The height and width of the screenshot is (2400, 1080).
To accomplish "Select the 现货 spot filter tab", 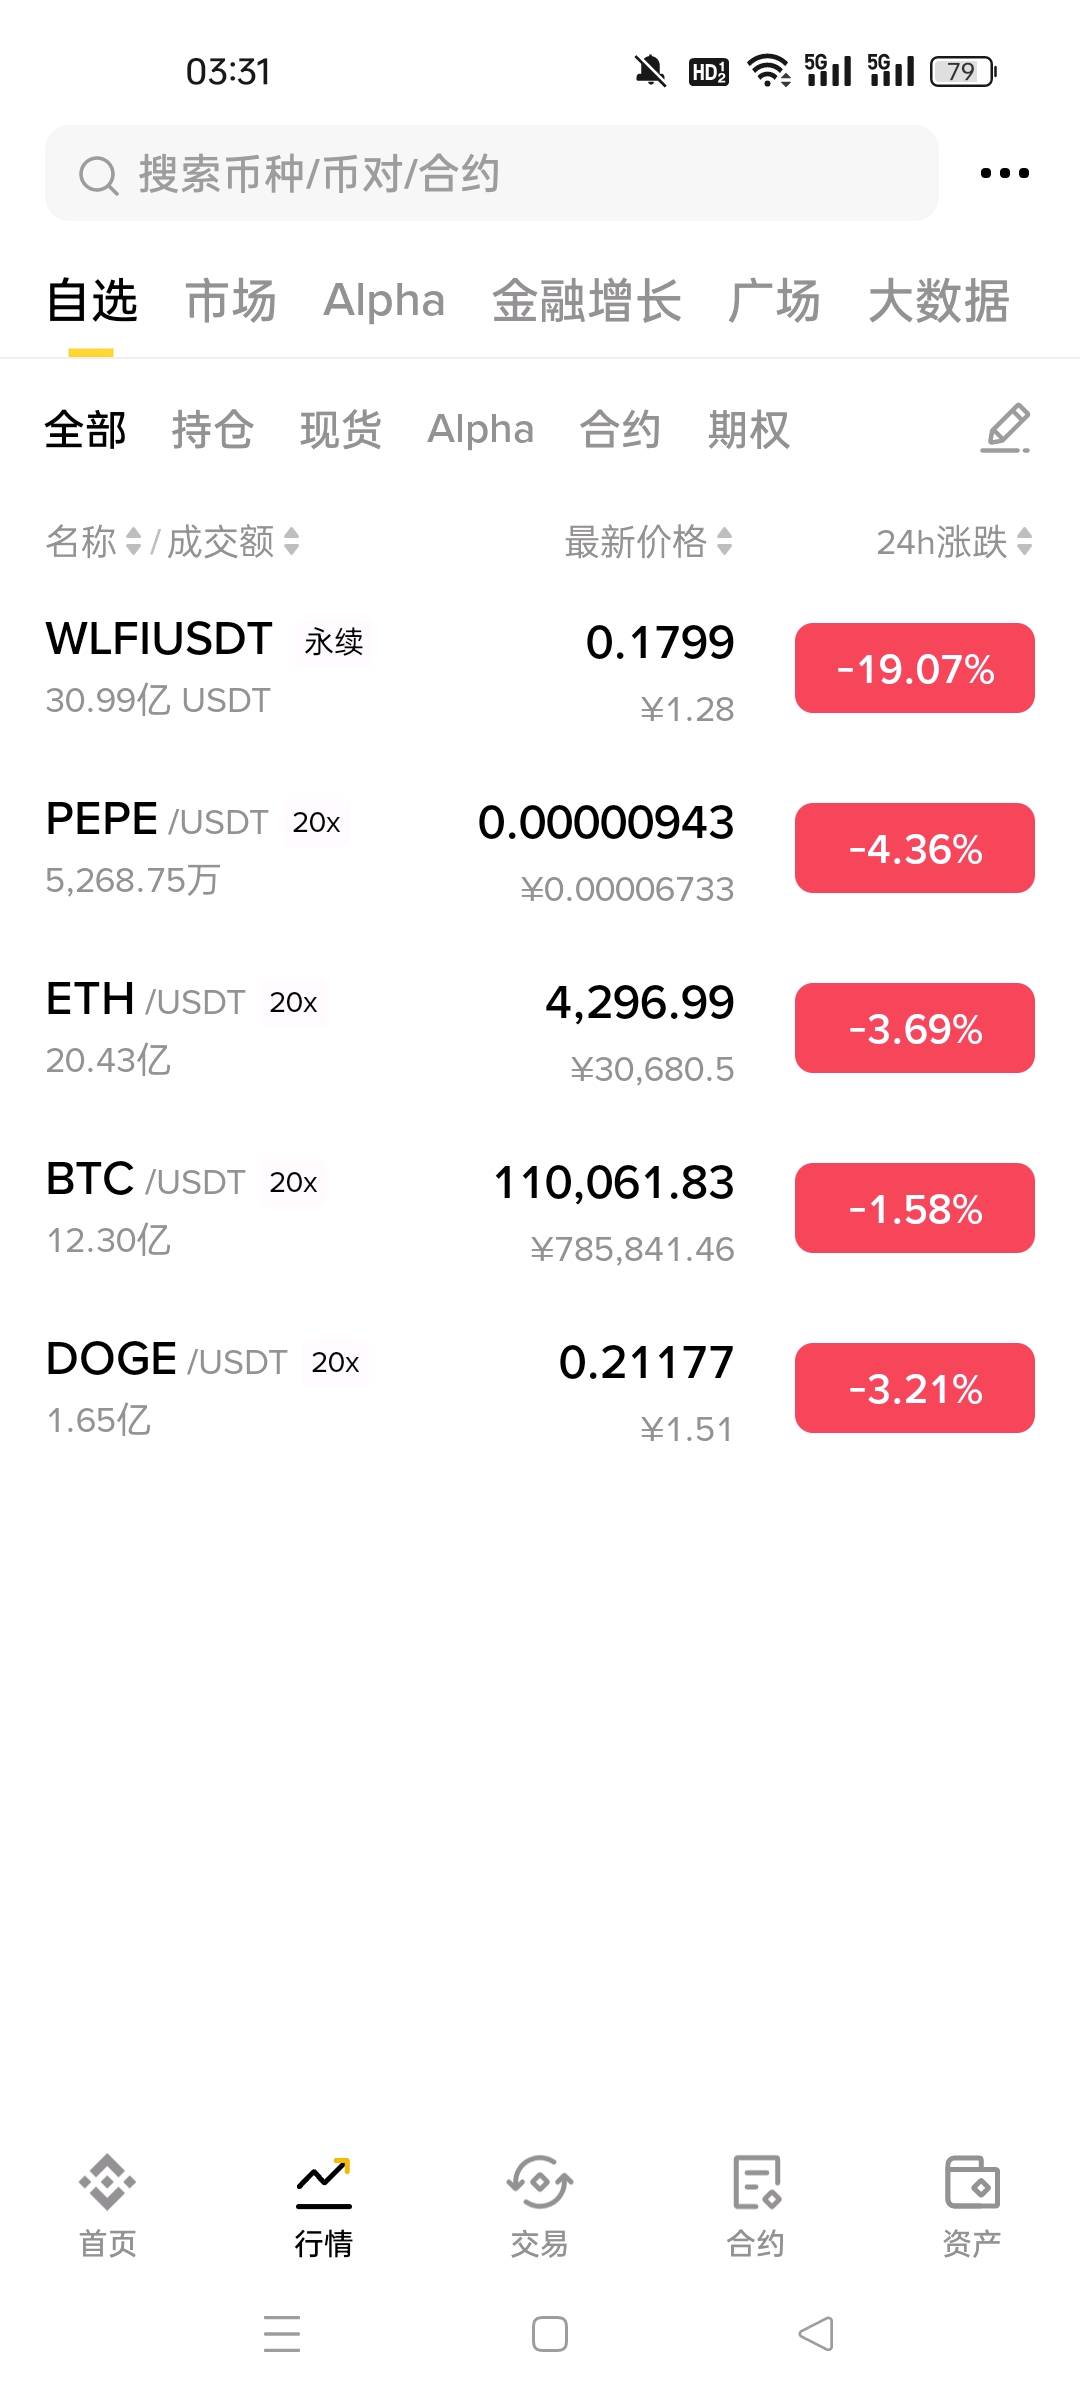I will tap(341, 430).
